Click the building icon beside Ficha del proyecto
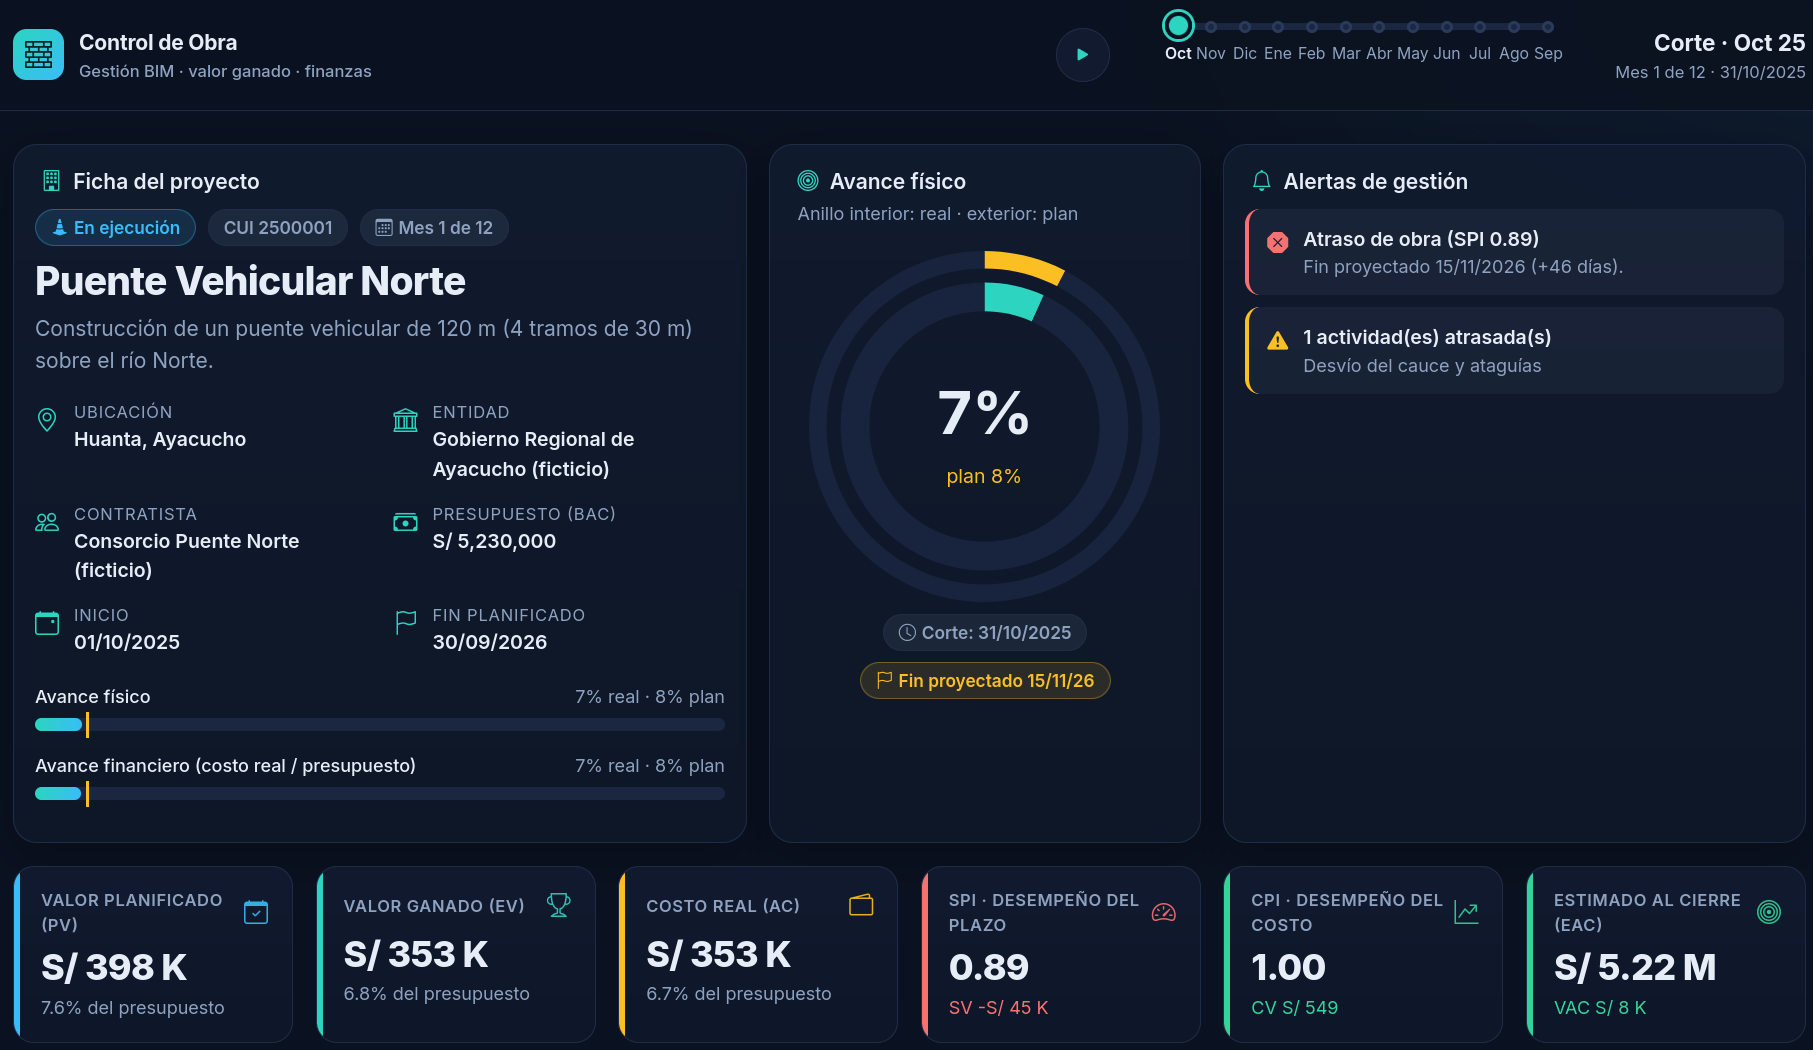This screenshot has height=1050, width=1813. pyautogui.click(x=51, y=181)
